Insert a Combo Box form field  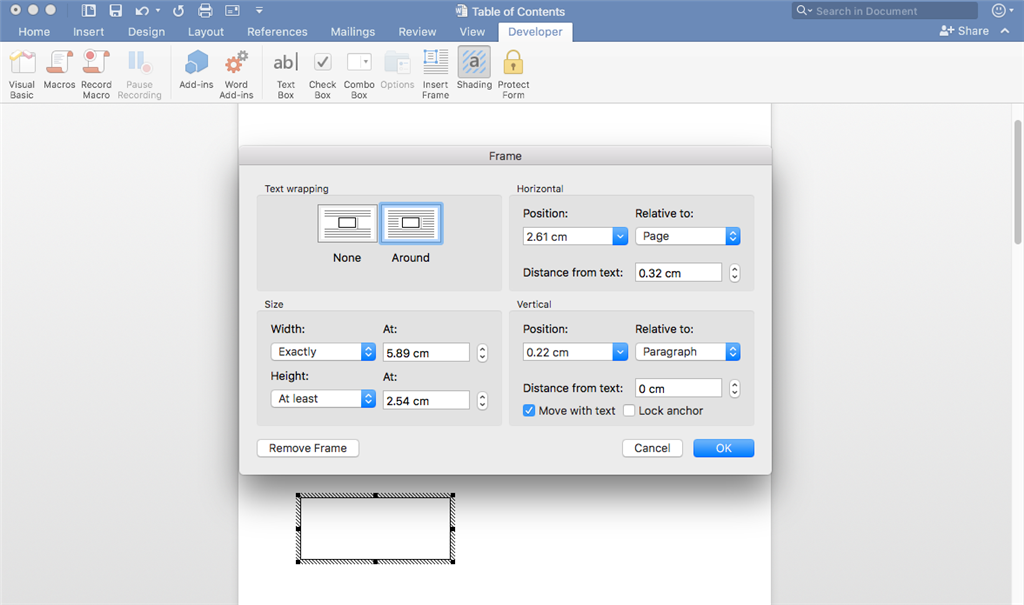(x=359, y=74)
